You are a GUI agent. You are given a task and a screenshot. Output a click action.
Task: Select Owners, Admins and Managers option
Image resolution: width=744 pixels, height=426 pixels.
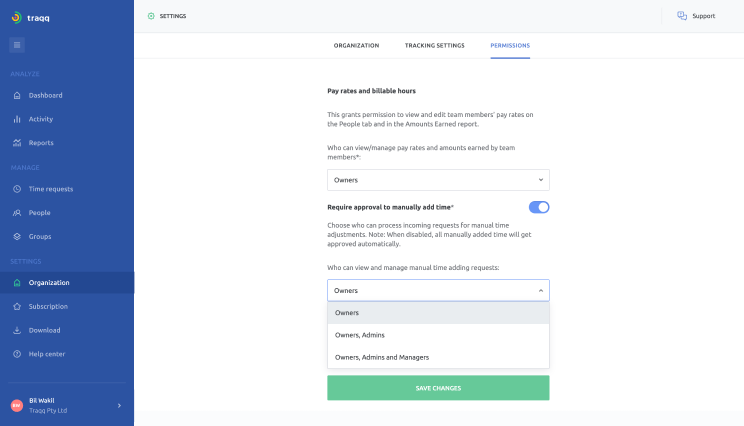[x=438, y=357]
